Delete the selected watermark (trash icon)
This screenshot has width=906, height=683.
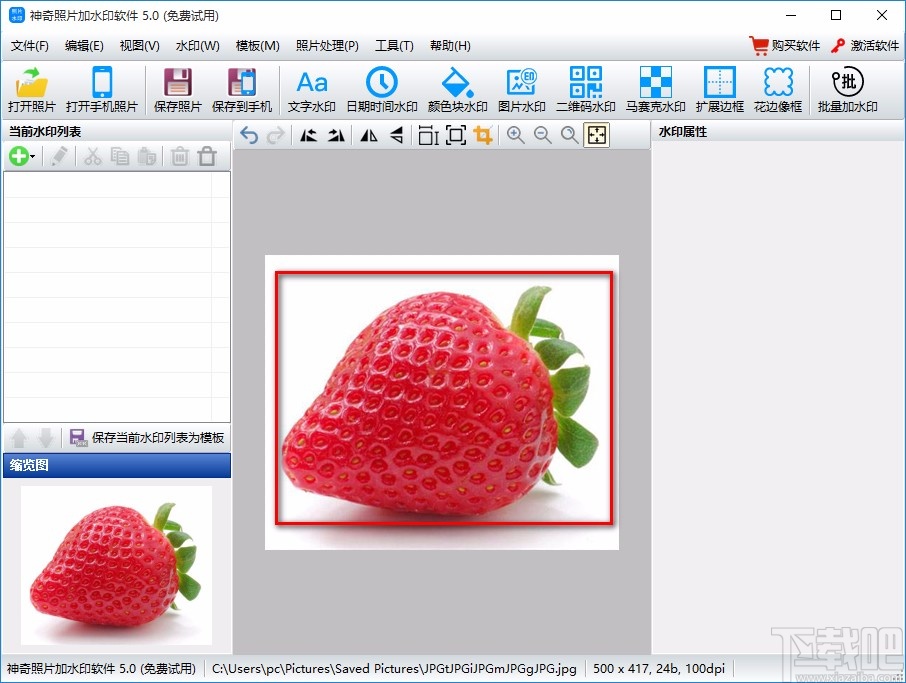[180, 156]
